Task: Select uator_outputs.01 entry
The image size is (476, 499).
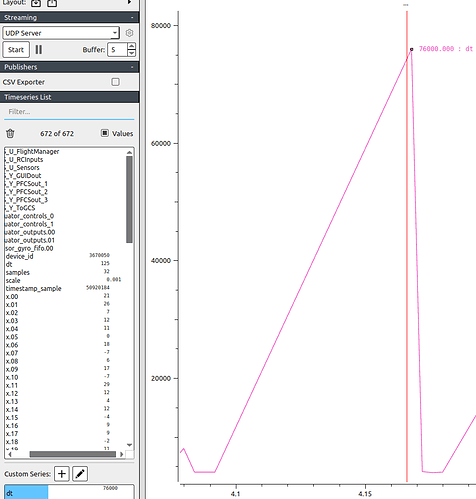Action: pos(30,240)
